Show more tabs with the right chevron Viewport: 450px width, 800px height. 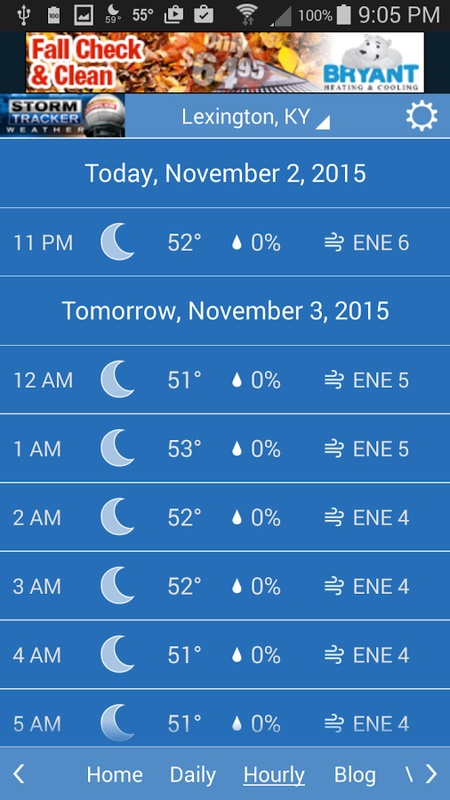pyautogui.click(x=431, y=774)
